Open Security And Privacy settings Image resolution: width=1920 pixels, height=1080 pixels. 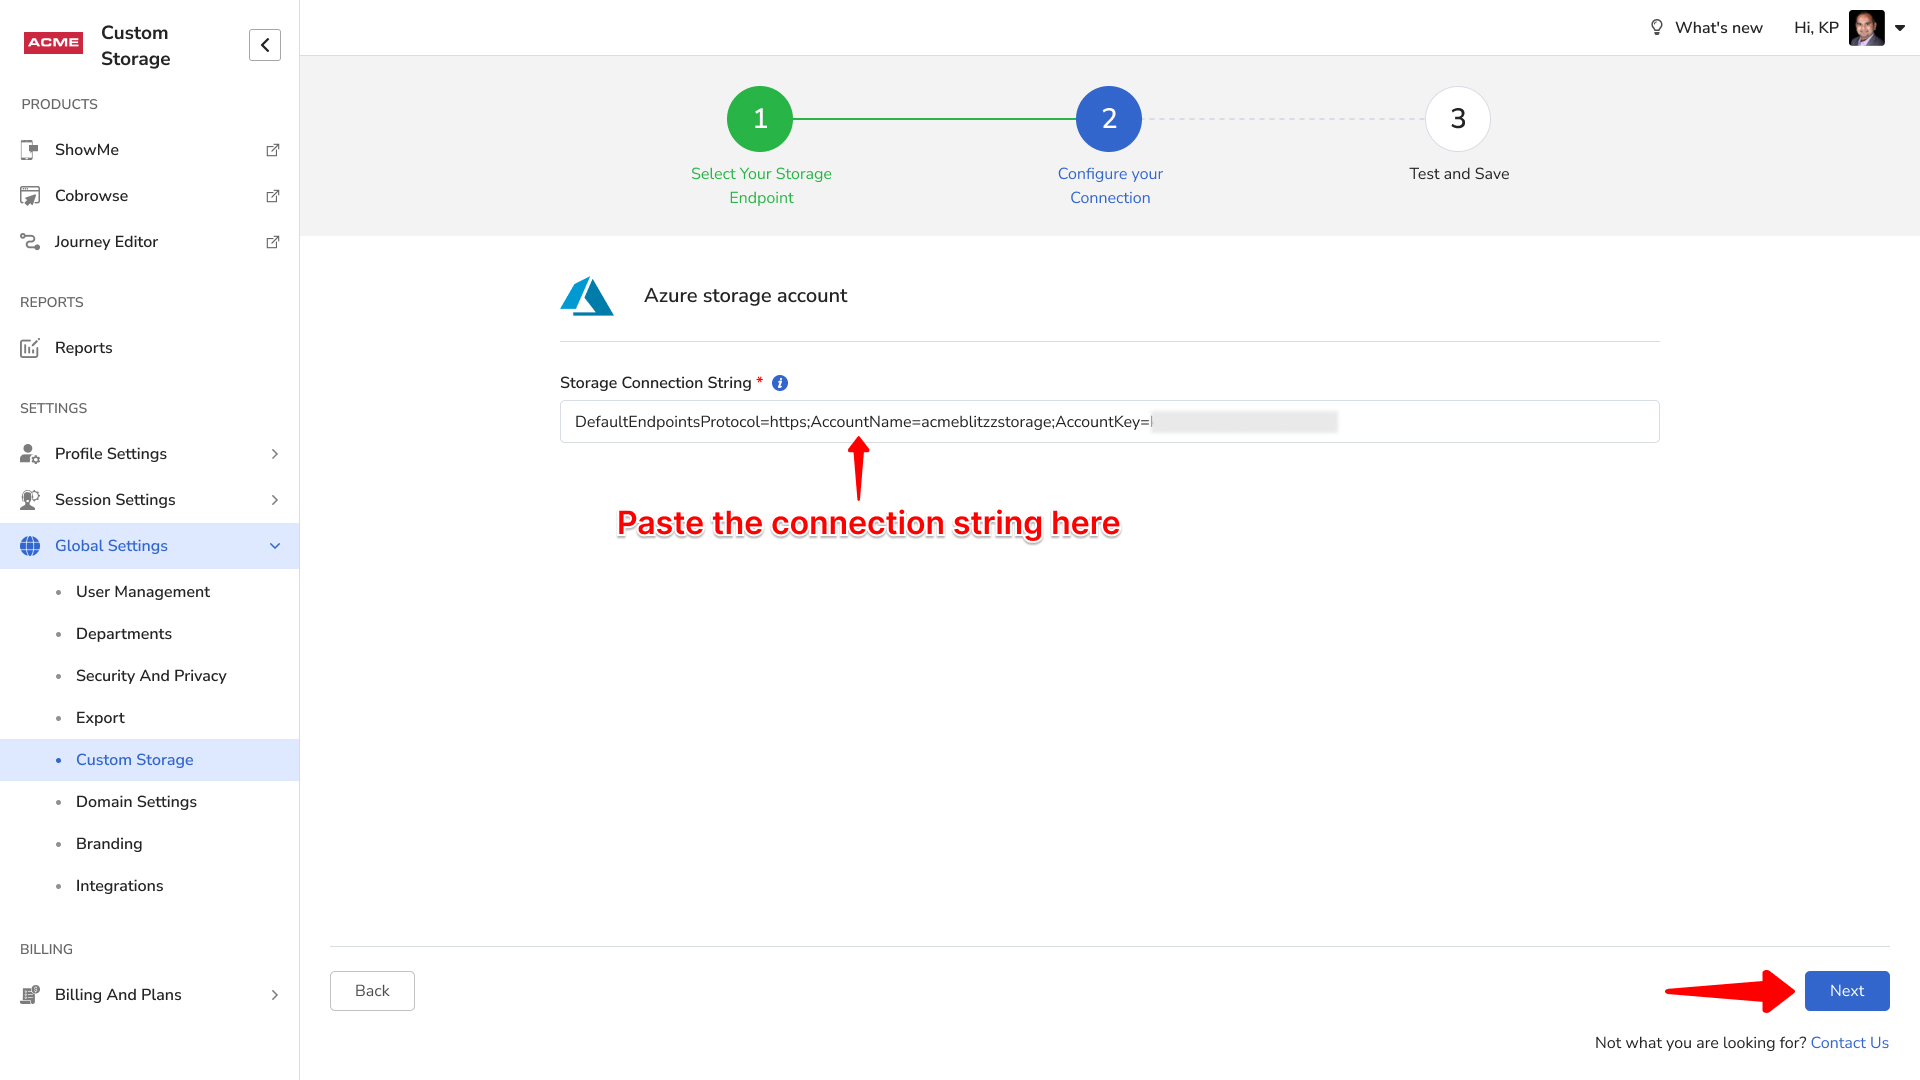click(151, 676)
